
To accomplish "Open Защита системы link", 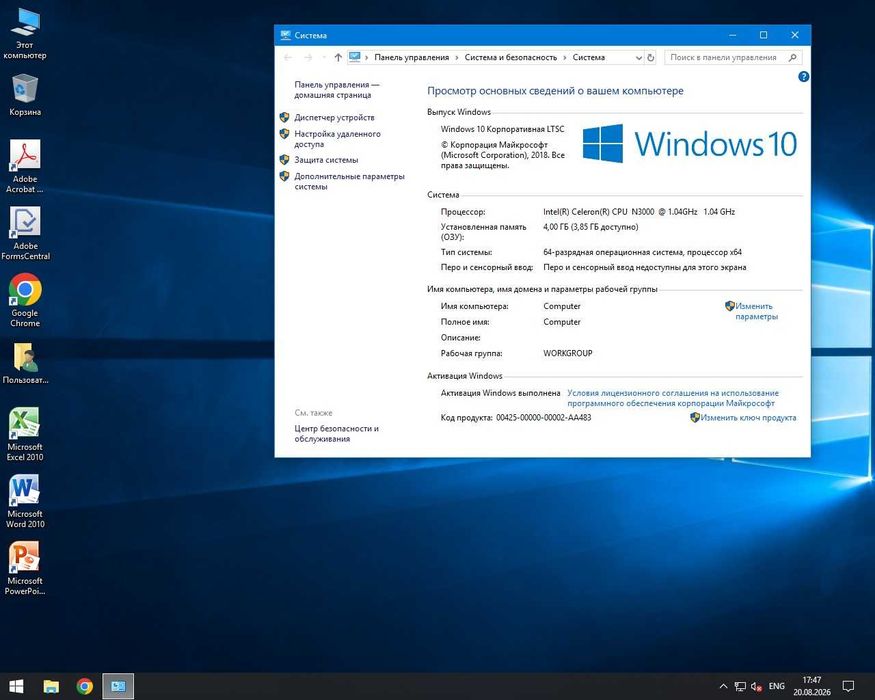I will 326,160.
